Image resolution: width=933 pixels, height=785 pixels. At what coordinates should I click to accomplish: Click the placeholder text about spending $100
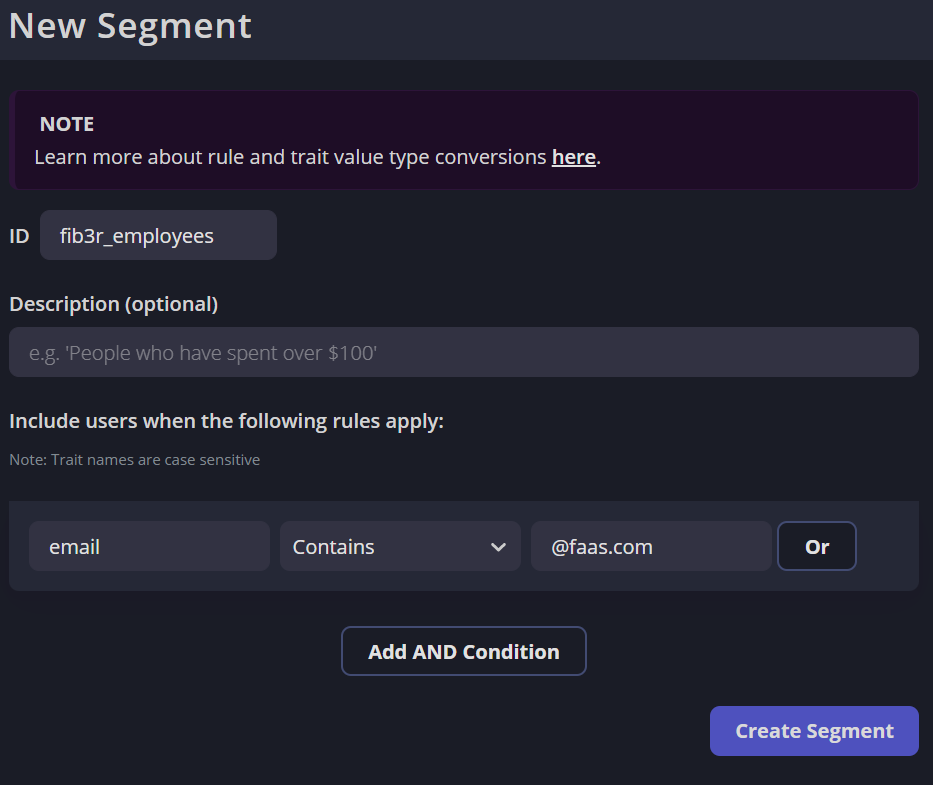[203, 353]
